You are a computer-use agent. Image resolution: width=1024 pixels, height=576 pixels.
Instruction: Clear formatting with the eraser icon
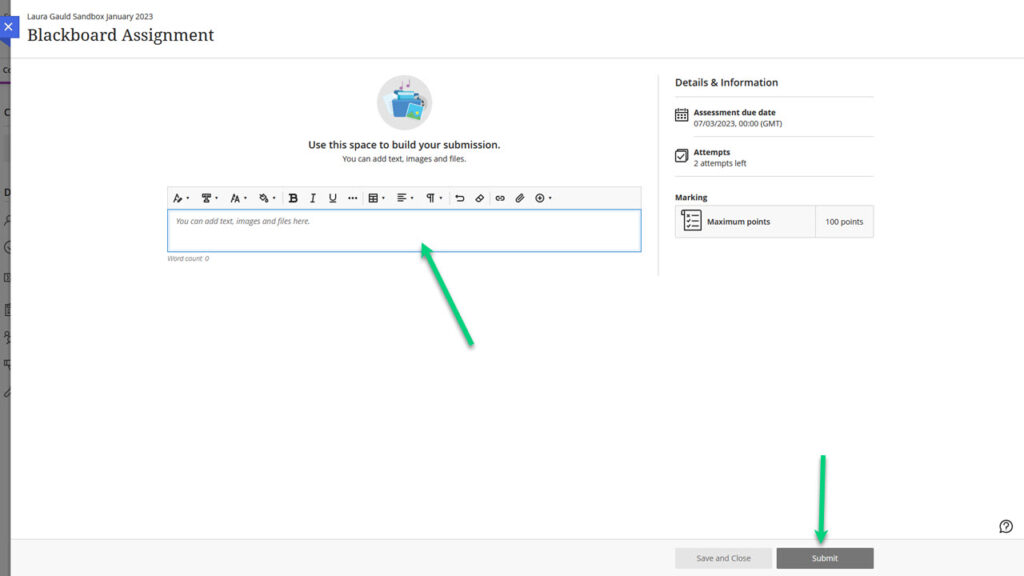coord(480,198)
